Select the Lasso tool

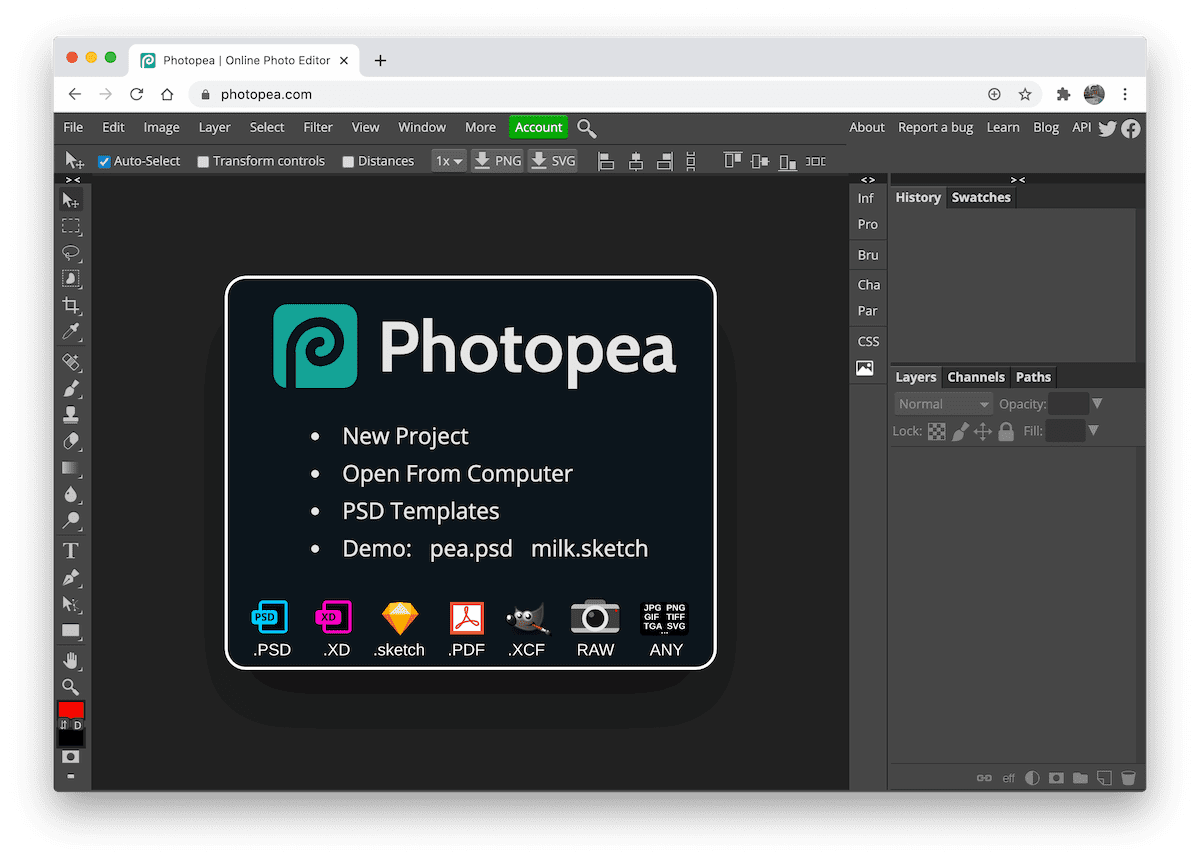click(71, 253)
